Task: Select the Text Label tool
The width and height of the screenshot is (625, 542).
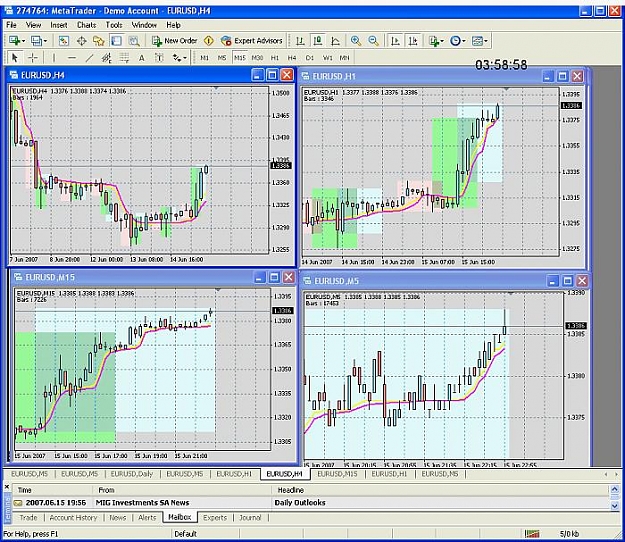Action: [159, 58]
